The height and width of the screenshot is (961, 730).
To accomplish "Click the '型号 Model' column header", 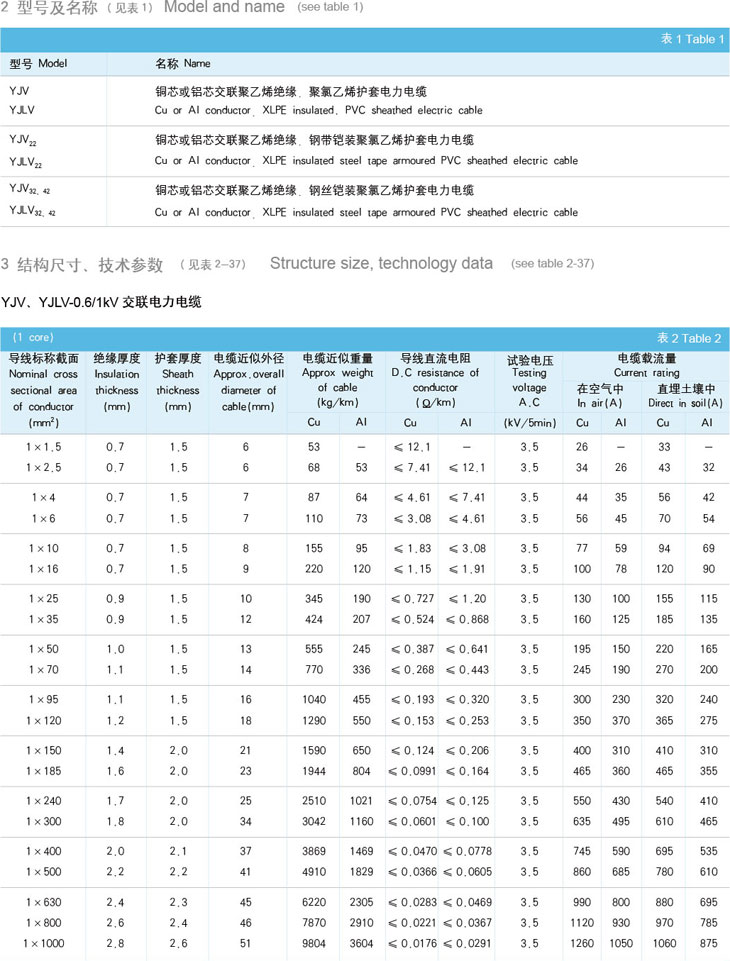I will 38,64.
